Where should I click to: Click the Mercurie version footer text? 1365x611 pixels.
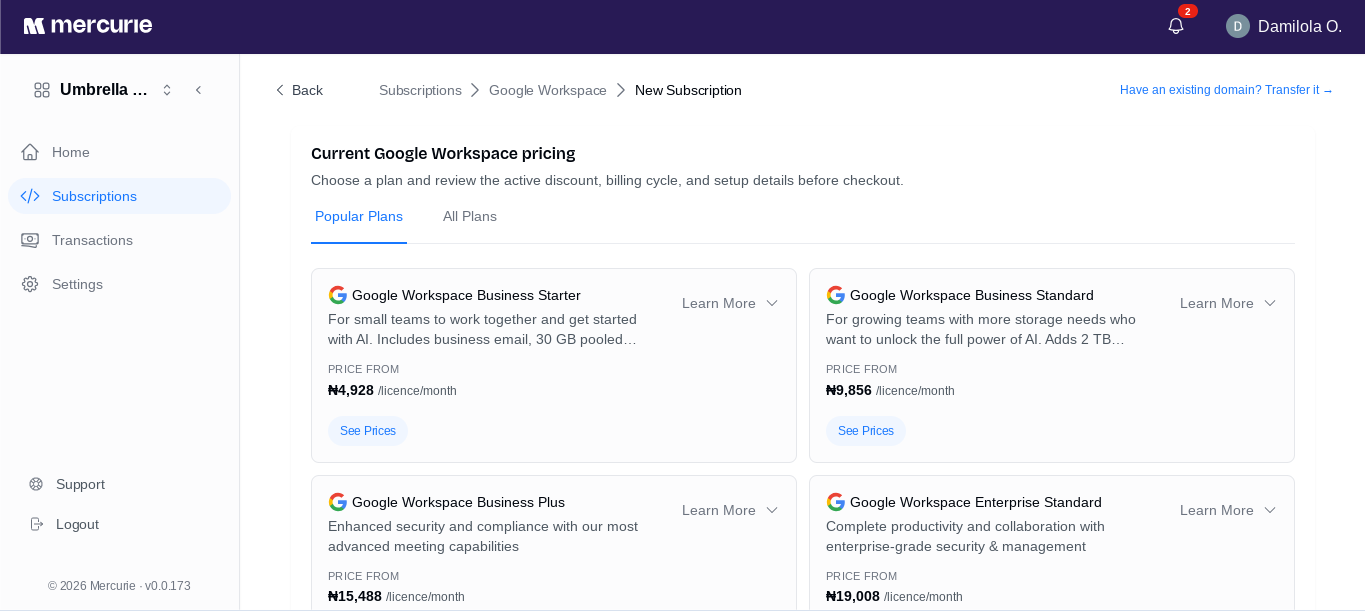click(119, 586)
